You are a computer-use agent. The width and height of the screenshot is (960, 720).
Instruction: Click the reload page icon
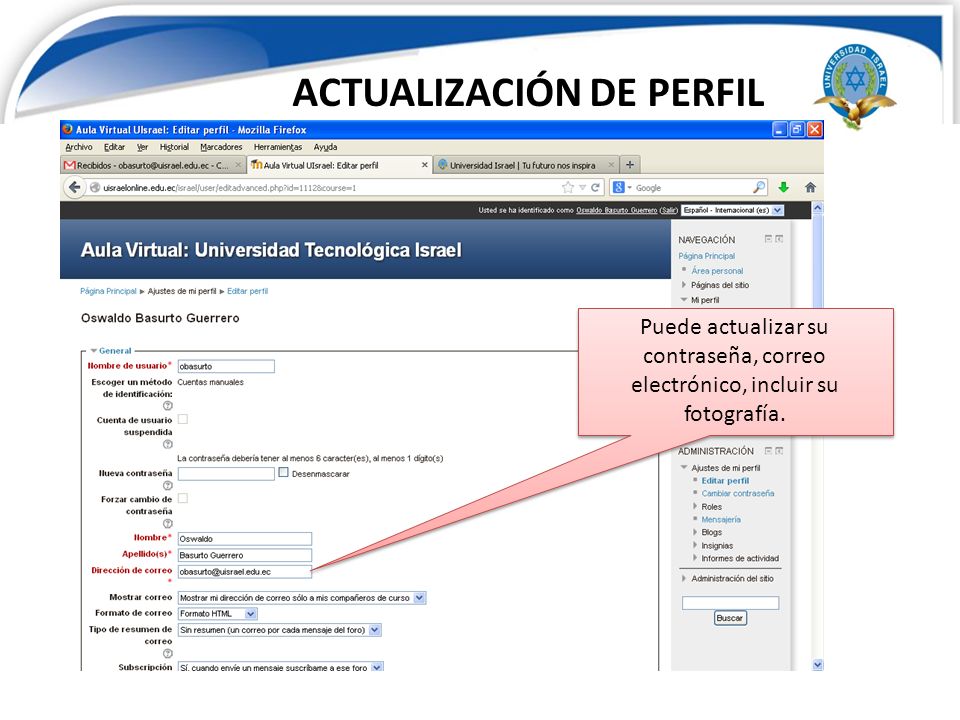(595, 187)
